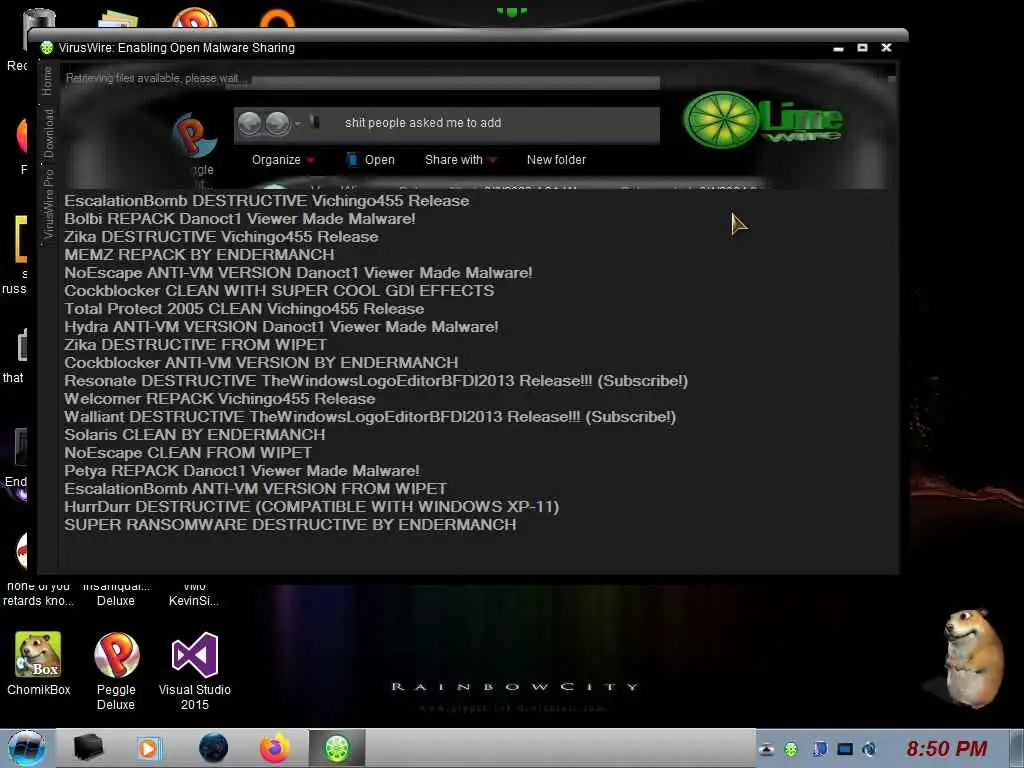The height and width of the screenshot is (768, 1024).
Task: Click the file retrieval progress bar
Action: [456, 83]
